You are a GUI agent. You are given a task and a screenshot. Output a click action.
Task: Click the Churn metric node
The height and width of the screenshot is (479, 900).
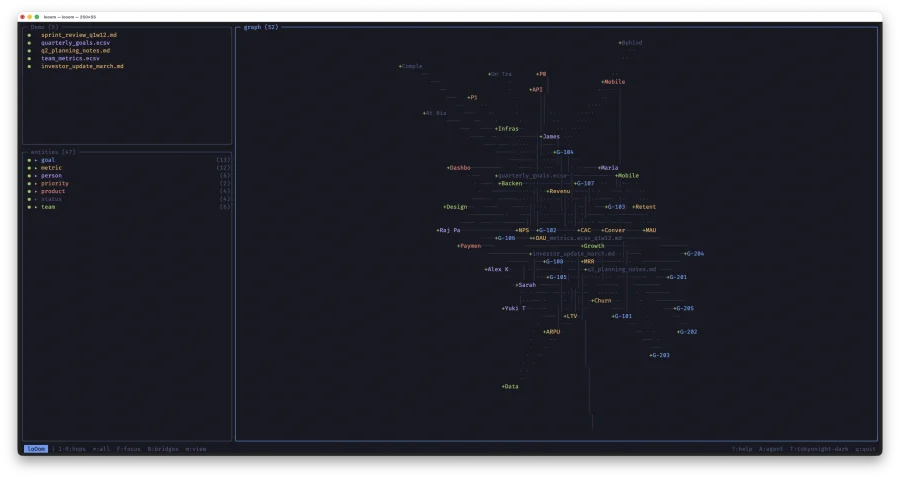click(600, 300)
